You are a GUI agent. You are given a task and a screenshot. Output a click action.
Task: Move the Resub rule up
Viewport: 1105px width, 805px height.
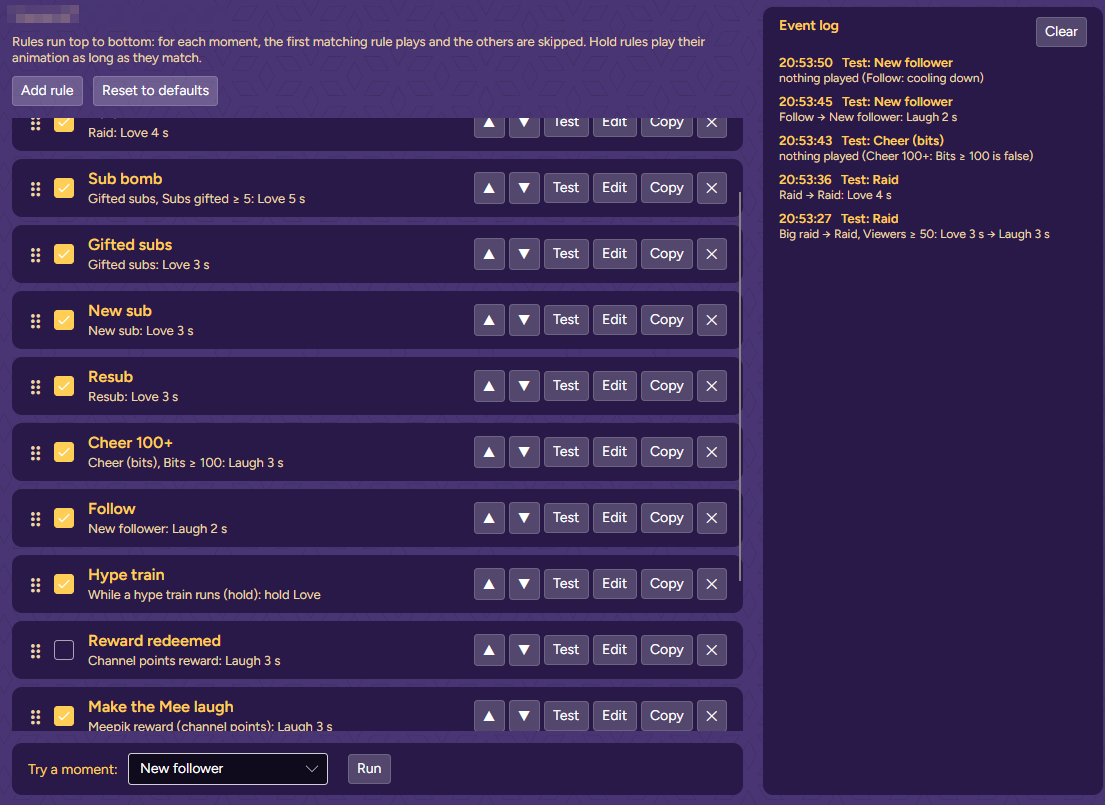(x=489, y=386)
